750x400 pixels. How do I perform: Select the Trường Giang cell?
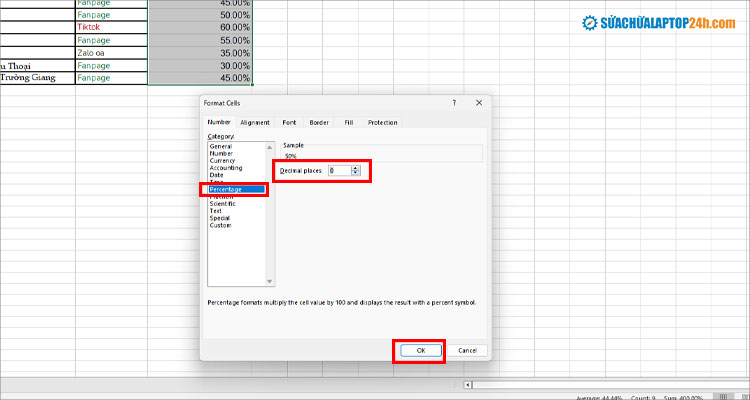(x=37, y=78)
